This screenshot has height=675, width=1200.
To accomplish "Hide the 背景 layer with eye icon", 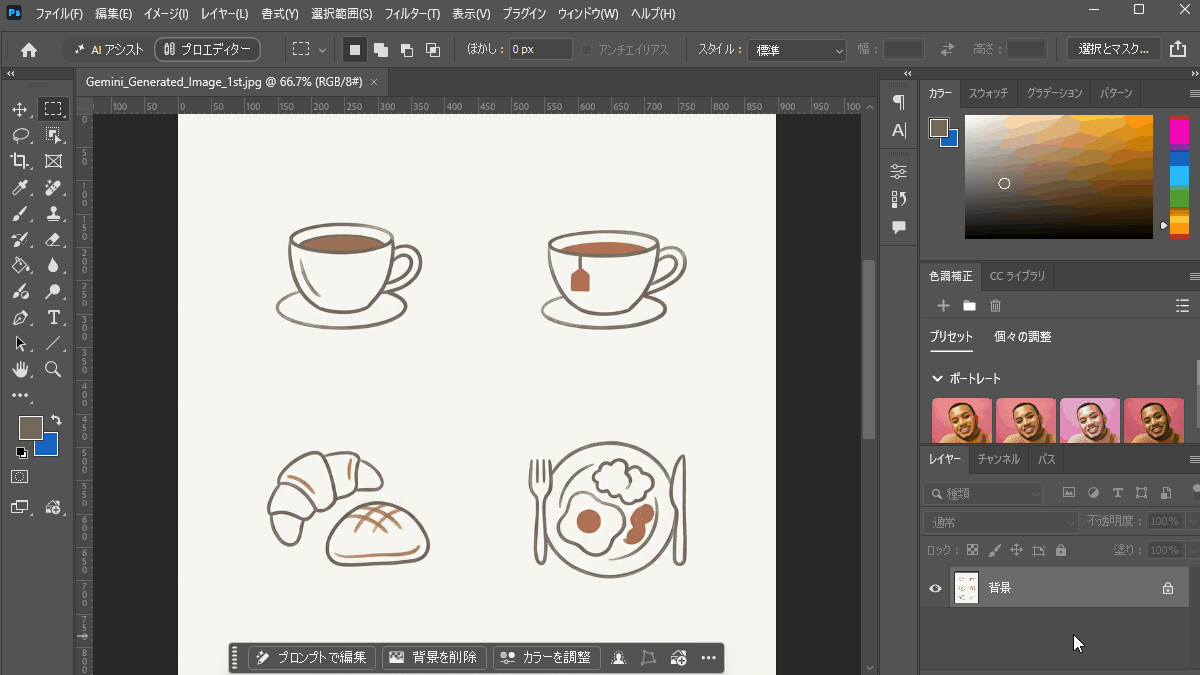I will pos(935,588).
